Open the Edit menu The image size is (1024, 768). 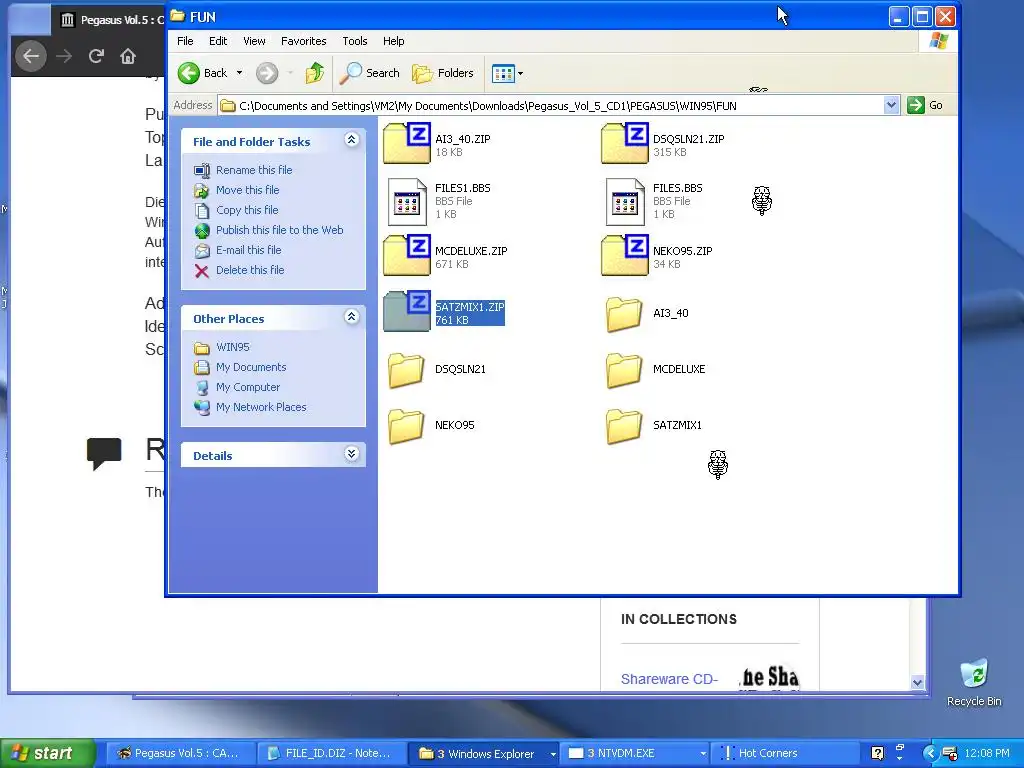click(218, 41)
